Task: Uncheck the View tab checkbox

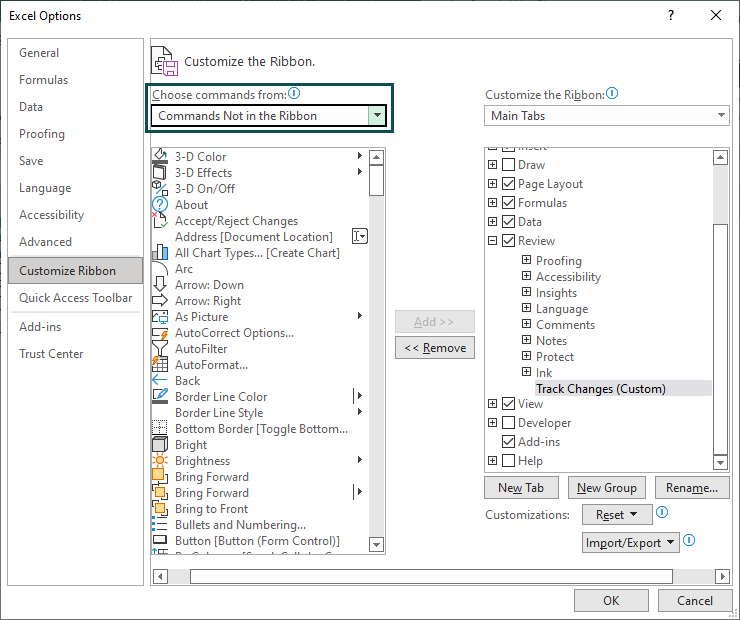Action: pyautogui.click(x=508, y=403)
